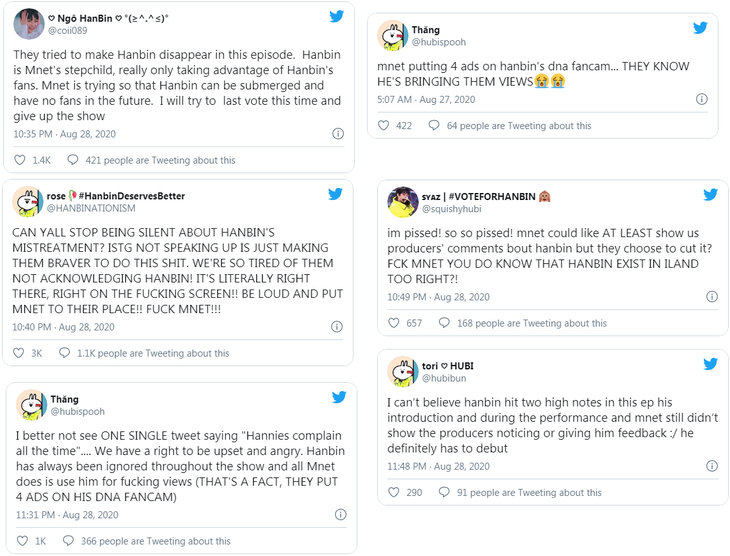Like the hubibun tweet with 290 likes

click(393, 492)
